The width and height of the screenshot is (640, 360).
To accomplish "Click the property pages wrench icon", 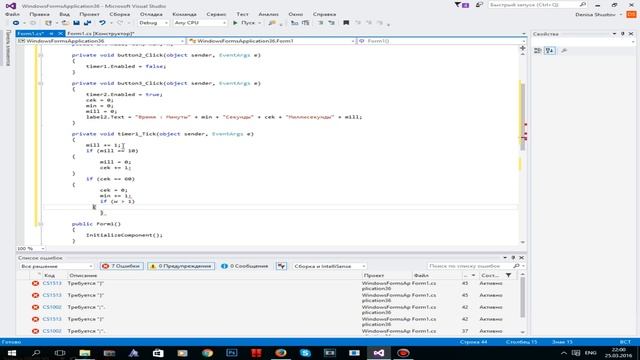I will pos(564,51).
